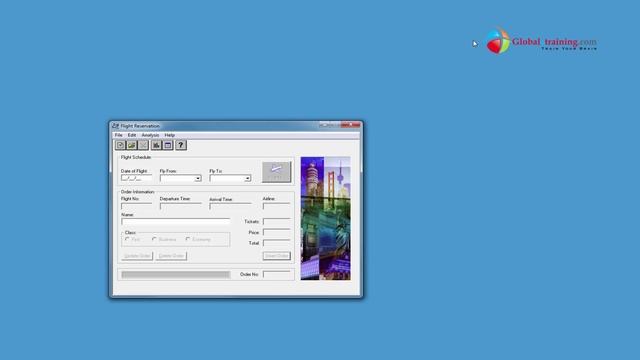Screen dimensions: 640x360
Task: Click the Tickets field
Action: click(276, 222)
